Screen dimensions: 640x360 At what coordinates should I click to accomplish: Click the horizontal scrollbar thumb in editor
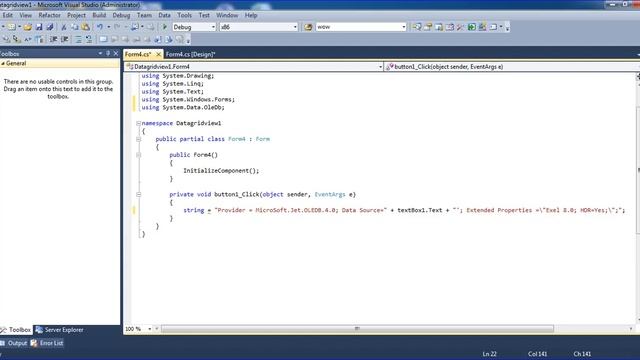pos(357,329)
